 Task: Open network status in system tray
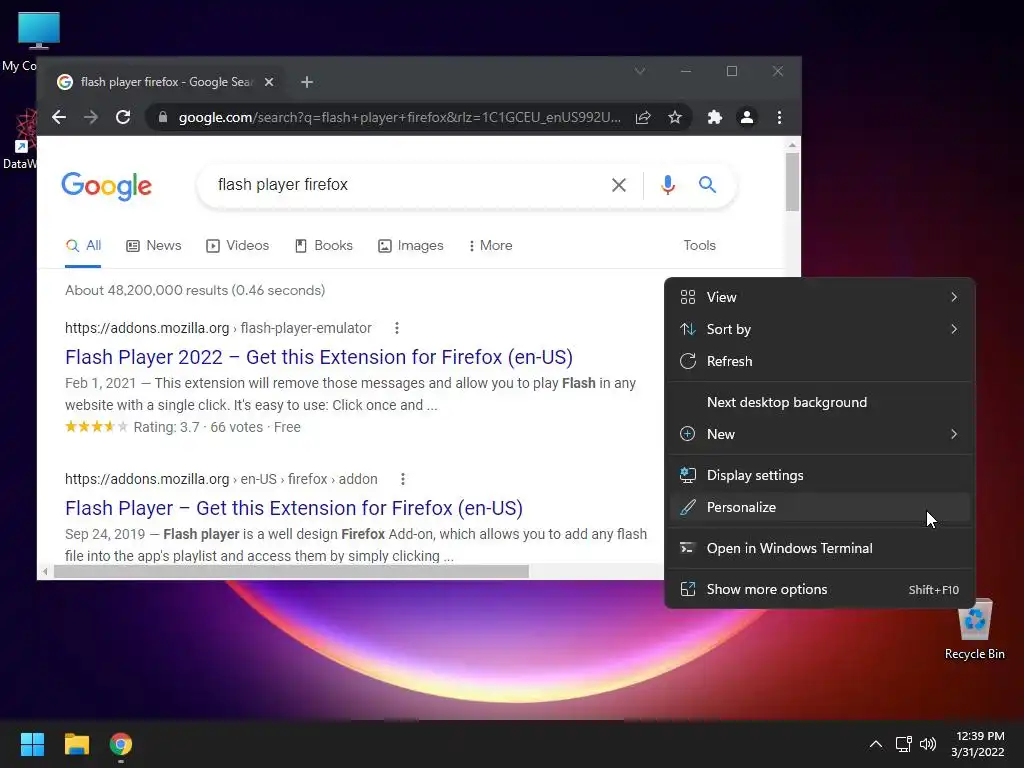coord(903,744)
